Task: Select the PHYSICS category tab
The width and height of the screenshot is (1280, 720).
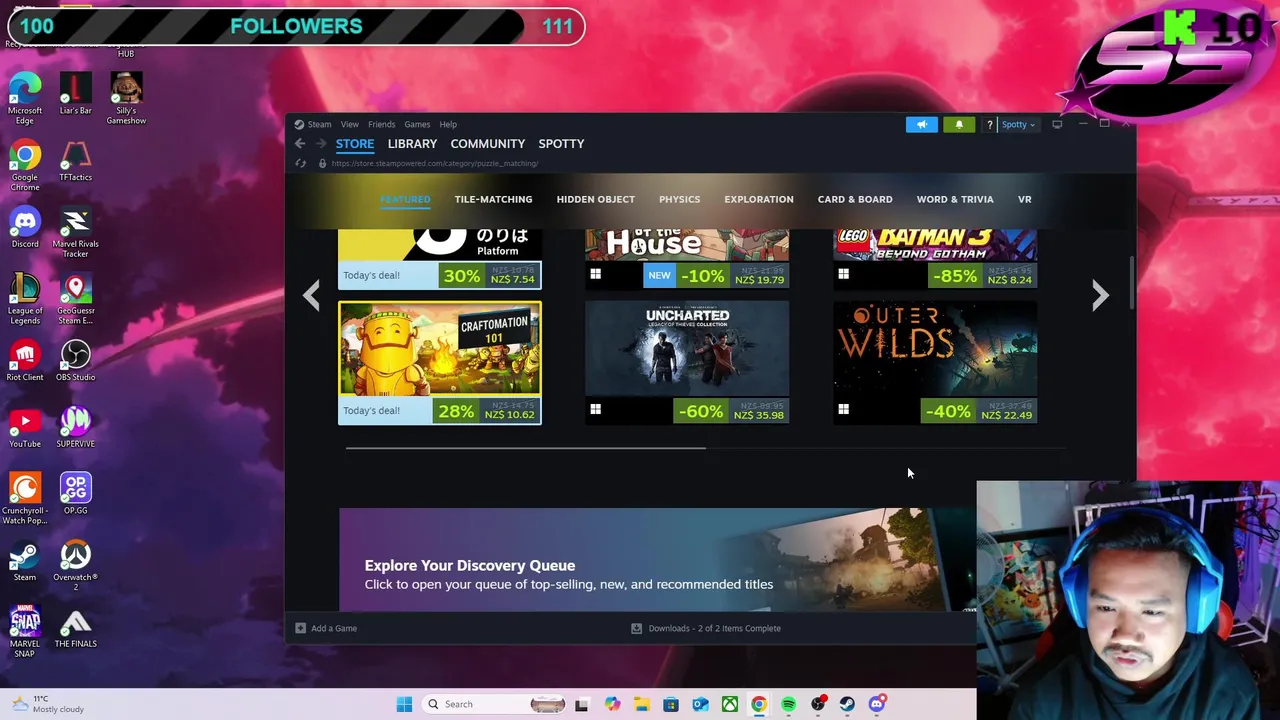Action: (x=679, y=199)
